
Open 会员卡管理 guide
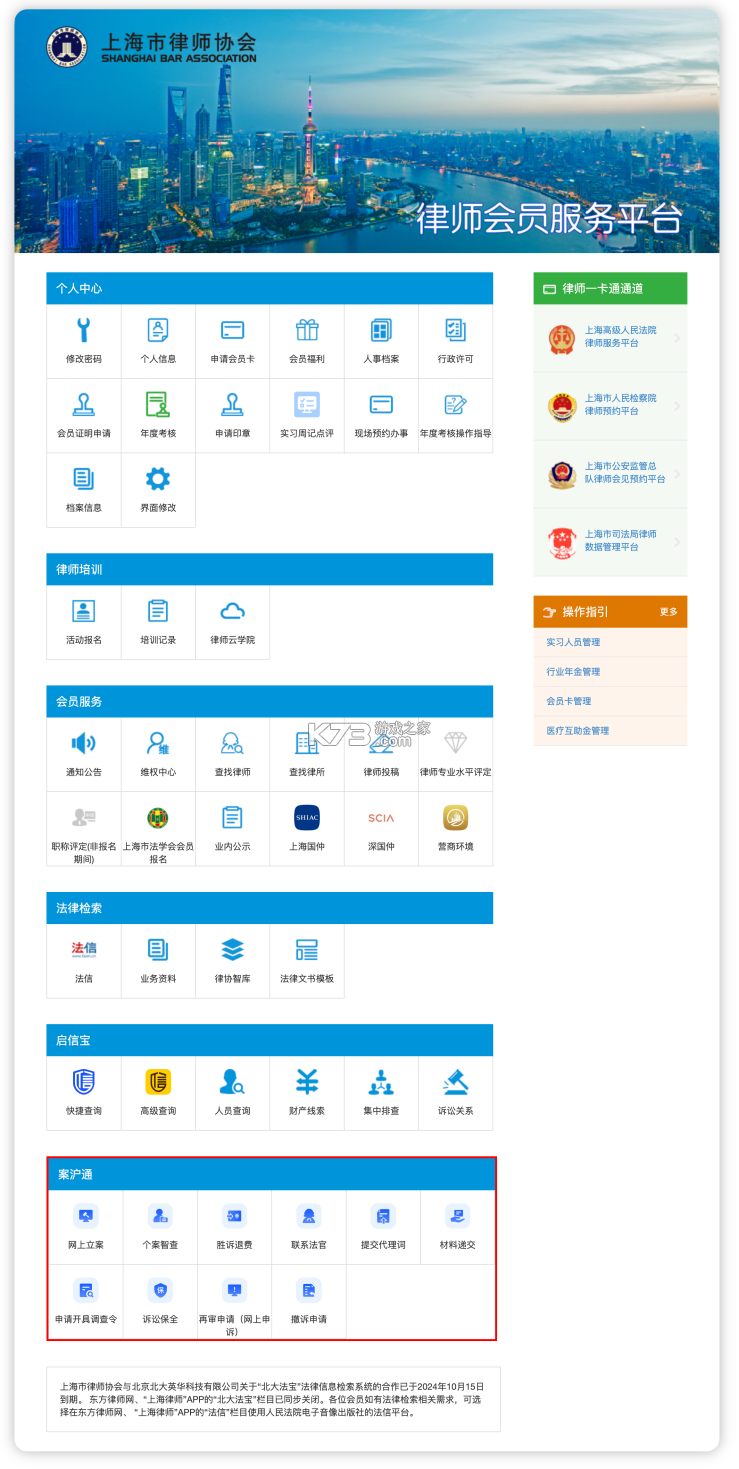pos(568,701)
